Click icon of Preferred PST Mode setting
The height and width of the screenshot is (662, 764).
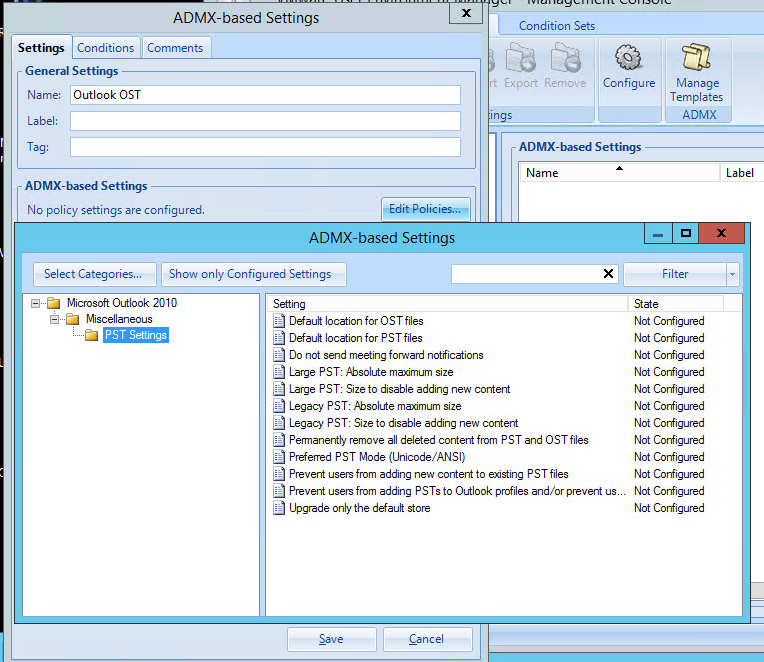pos(279,457)
